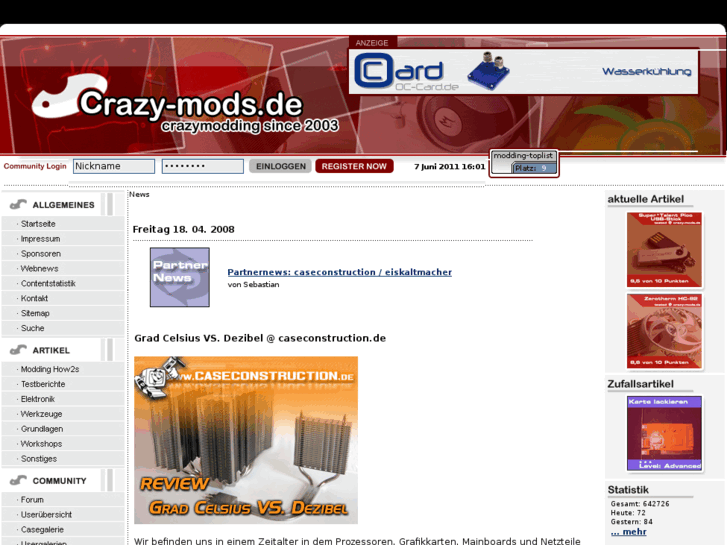Click the Nickname input field
Image resolution: width=727 pixels, height=545 pixels.
114,166
